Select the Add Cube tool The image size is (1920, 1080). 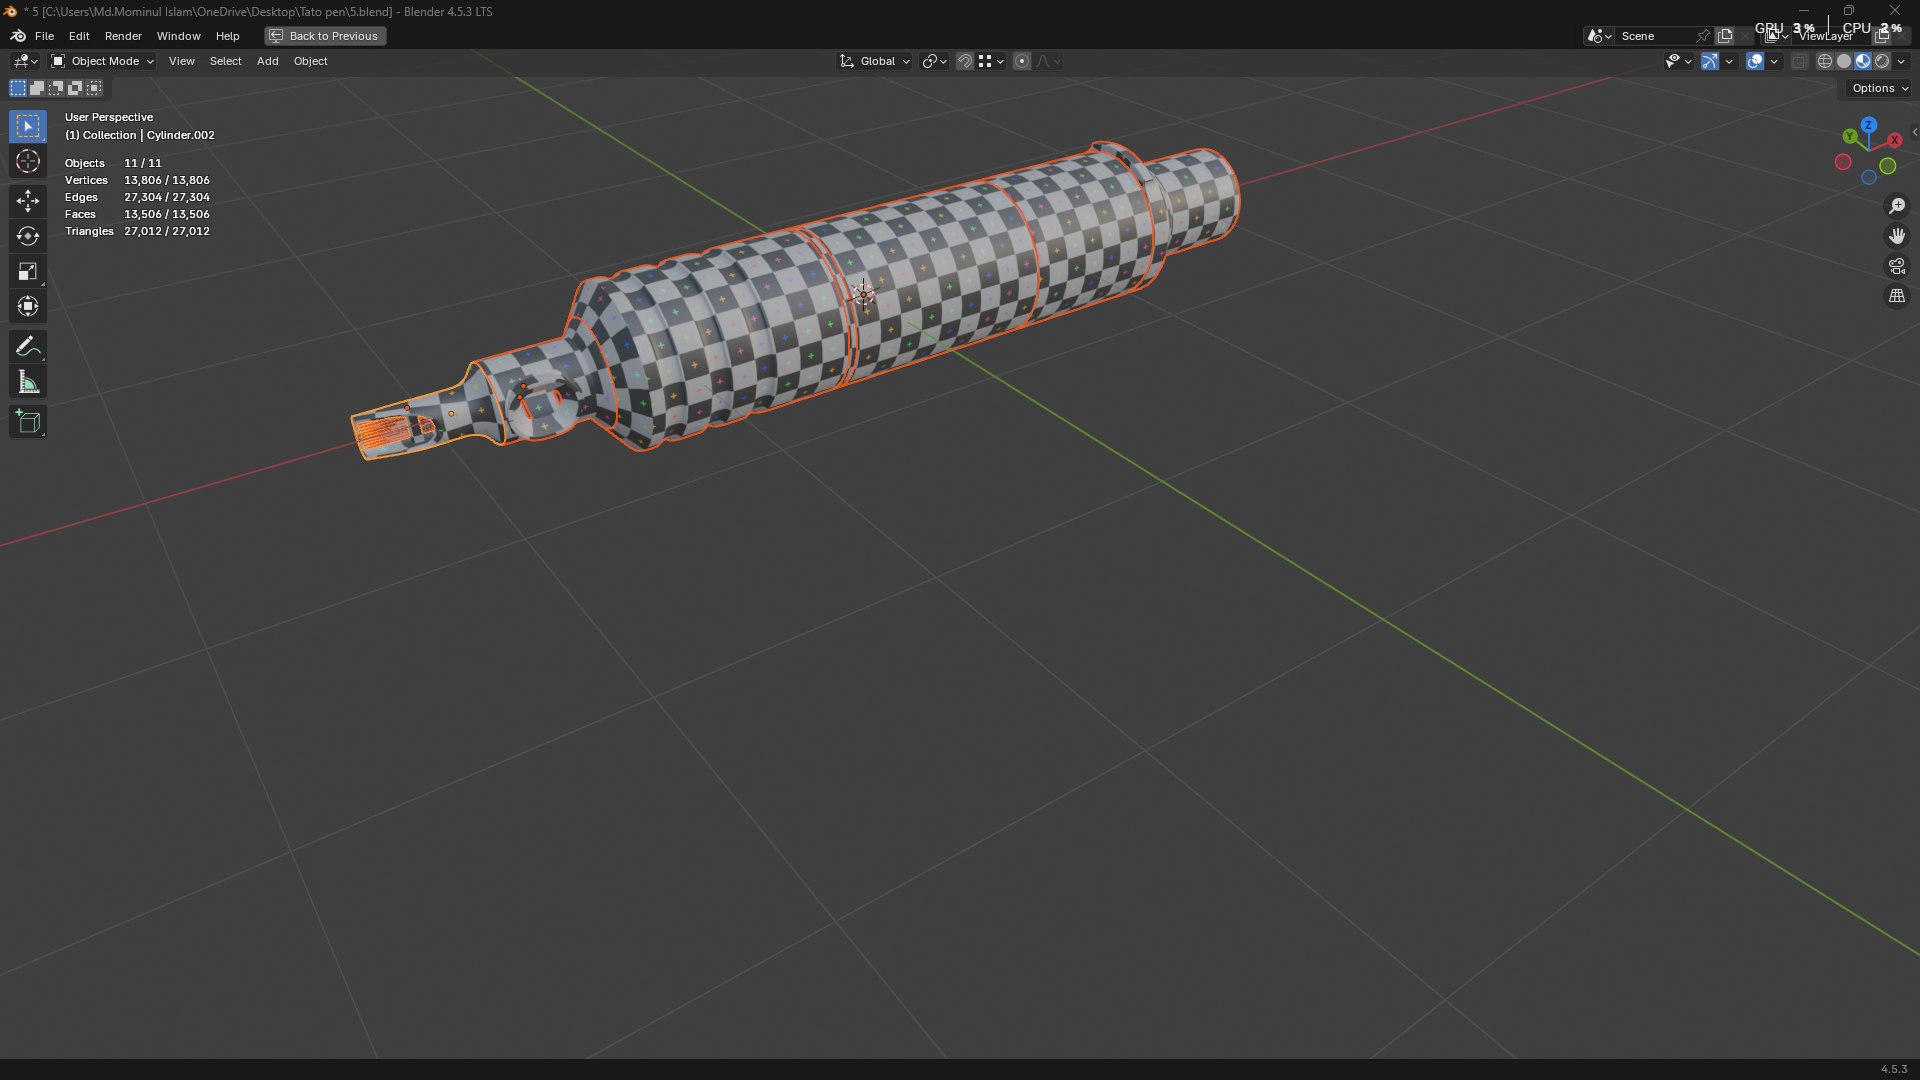pyautogui.click(x=28, y=421)
